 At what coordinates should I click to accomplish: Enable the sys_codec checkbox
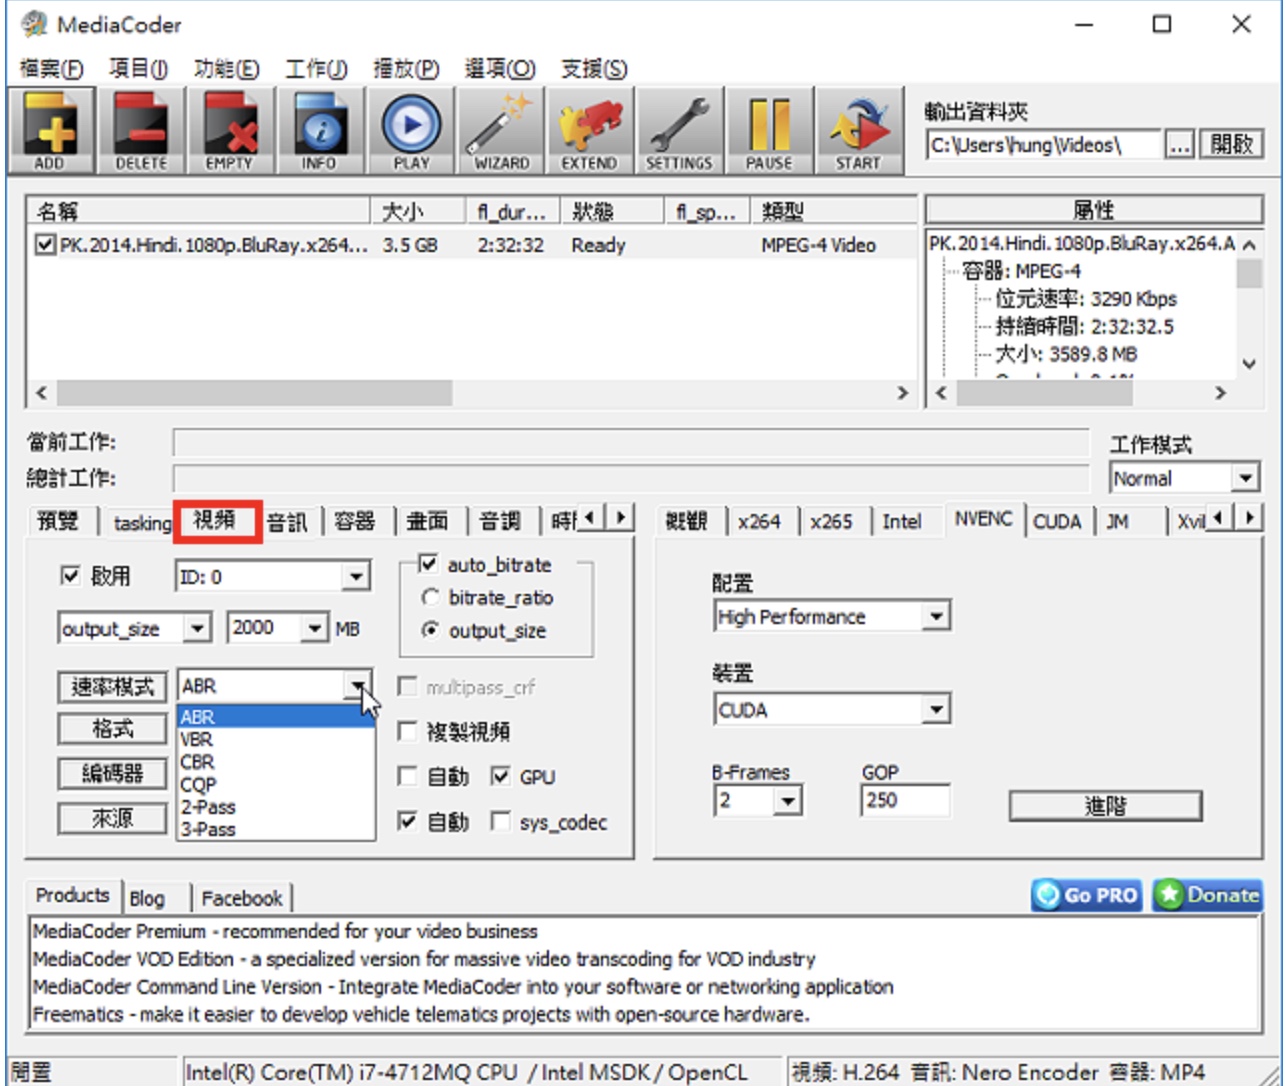(501, 821)
